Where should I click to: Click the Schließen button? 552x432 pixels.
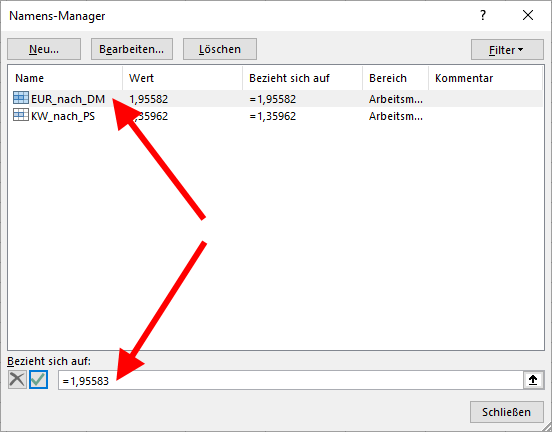tap(507, 412)
